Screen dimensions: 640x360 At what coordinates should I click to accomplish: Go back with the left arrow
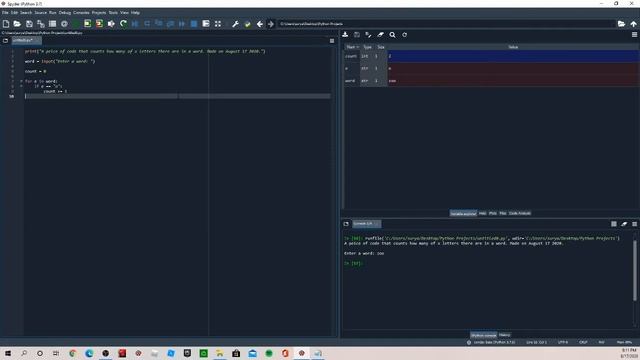[260, 24]
